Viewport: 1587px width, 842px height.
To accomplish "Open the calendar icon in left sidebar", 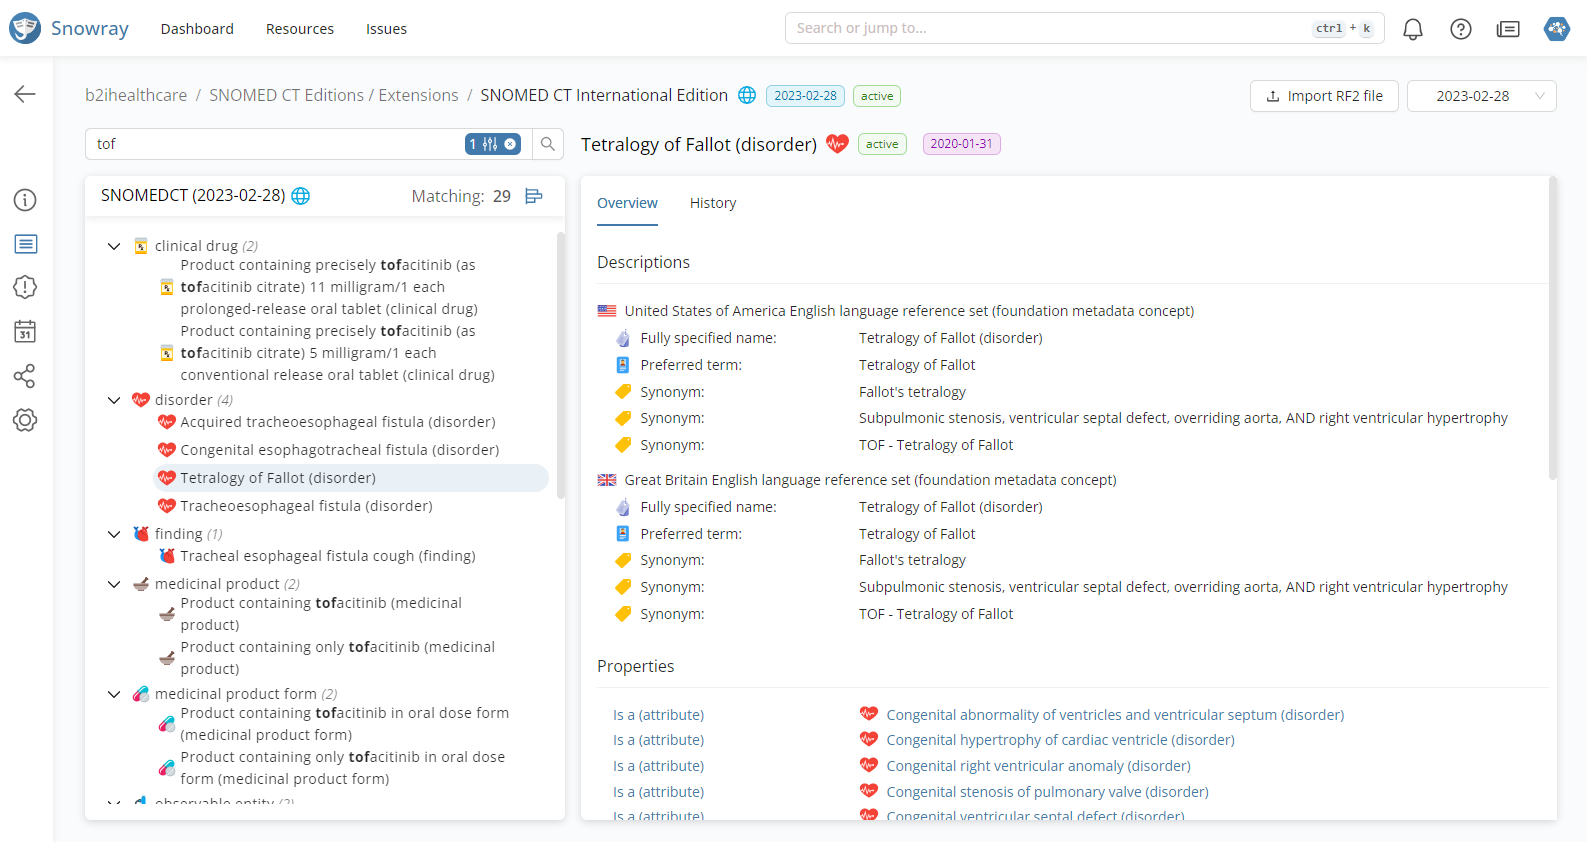I will pyautogui.click(x=25, y=331).
